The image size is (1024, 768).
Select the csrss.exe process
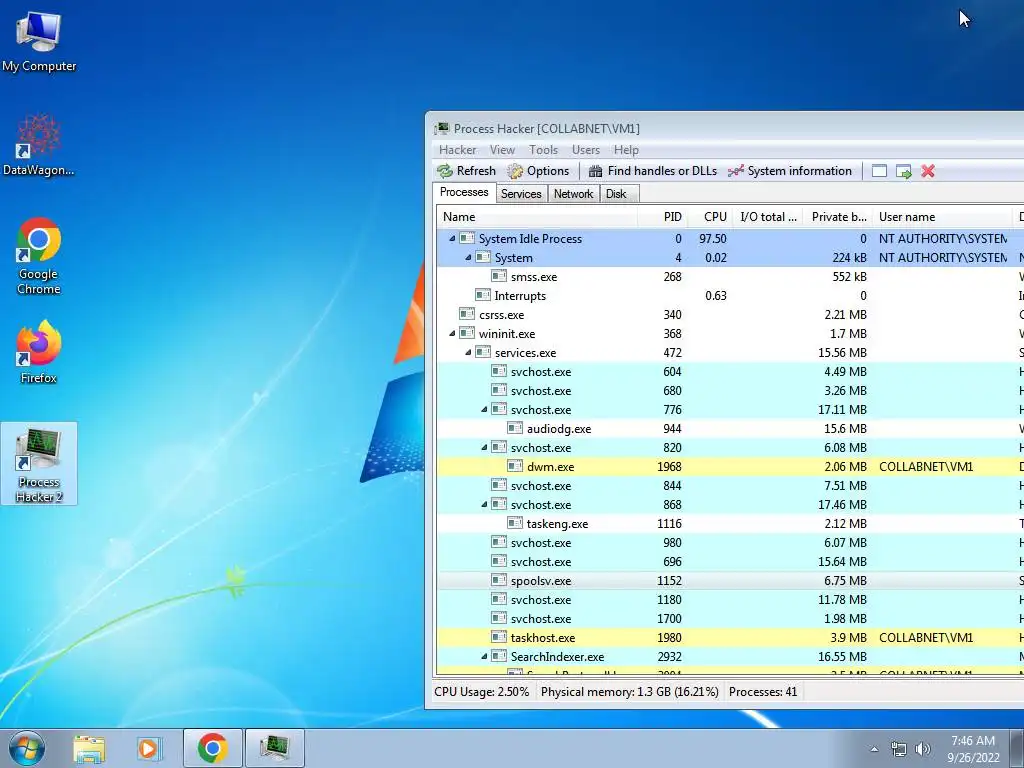(730, 315)
